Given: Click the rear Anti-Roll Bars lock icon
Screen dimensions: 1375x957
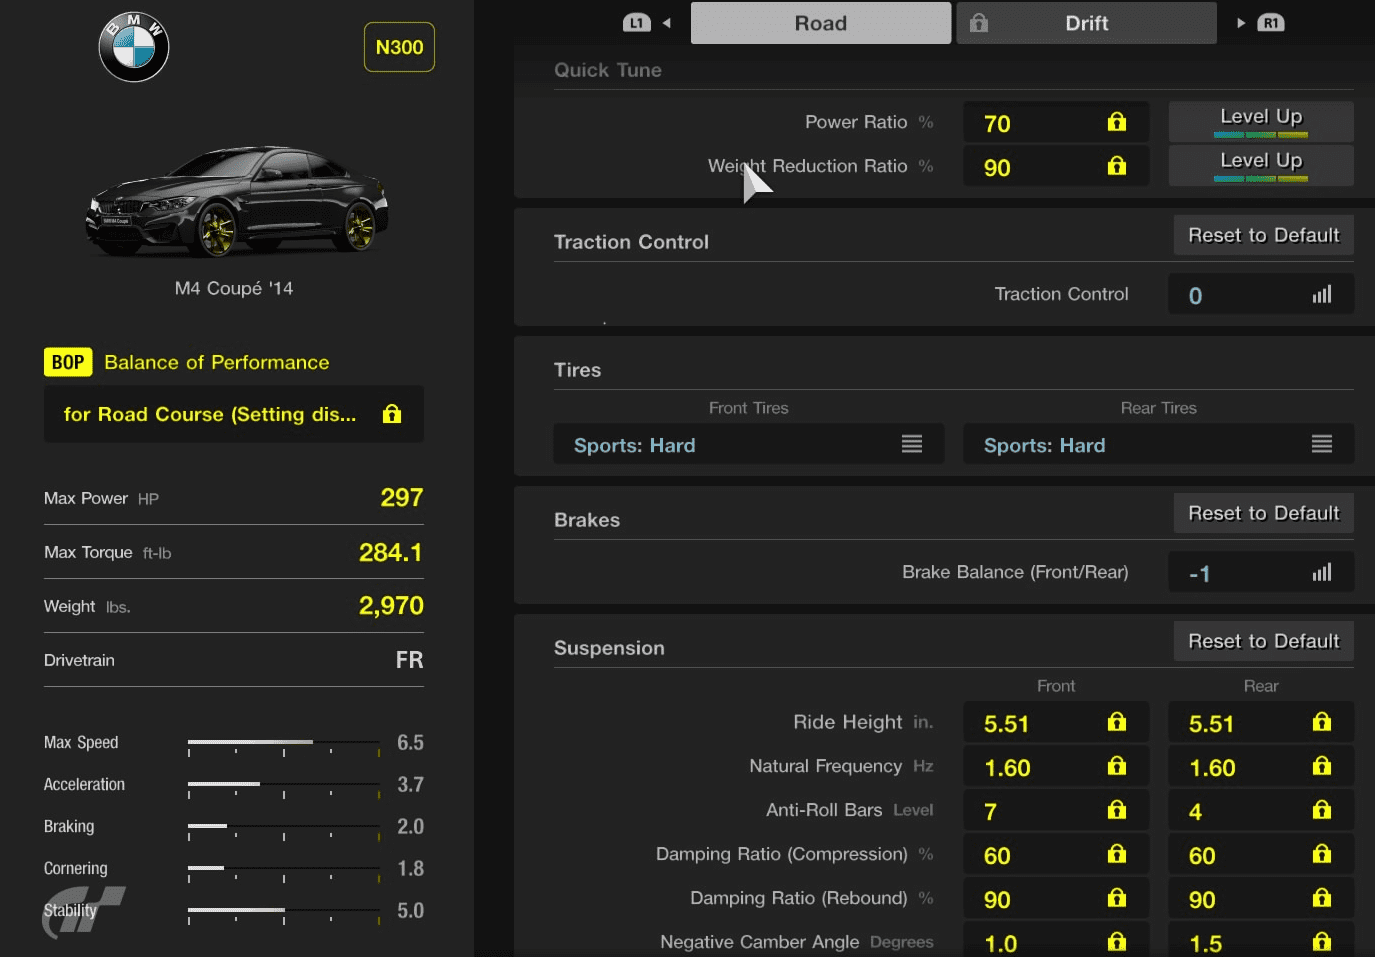Looking at the screenshot, I should [x=1322, y=810].
